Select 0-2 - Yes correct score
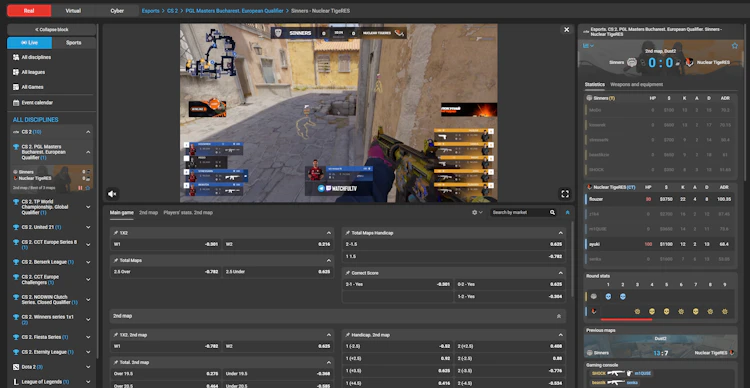750x388 pixels. click(509, 284)
